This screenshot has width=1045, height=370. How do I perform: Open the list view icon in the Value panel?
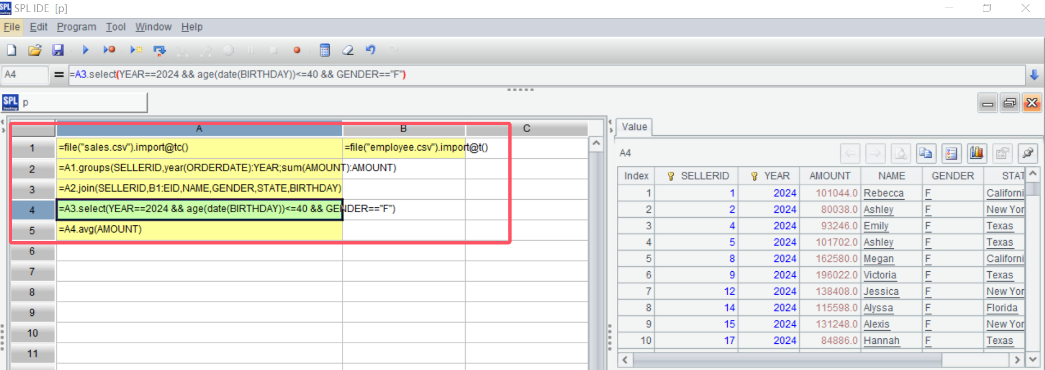[951, 153]
